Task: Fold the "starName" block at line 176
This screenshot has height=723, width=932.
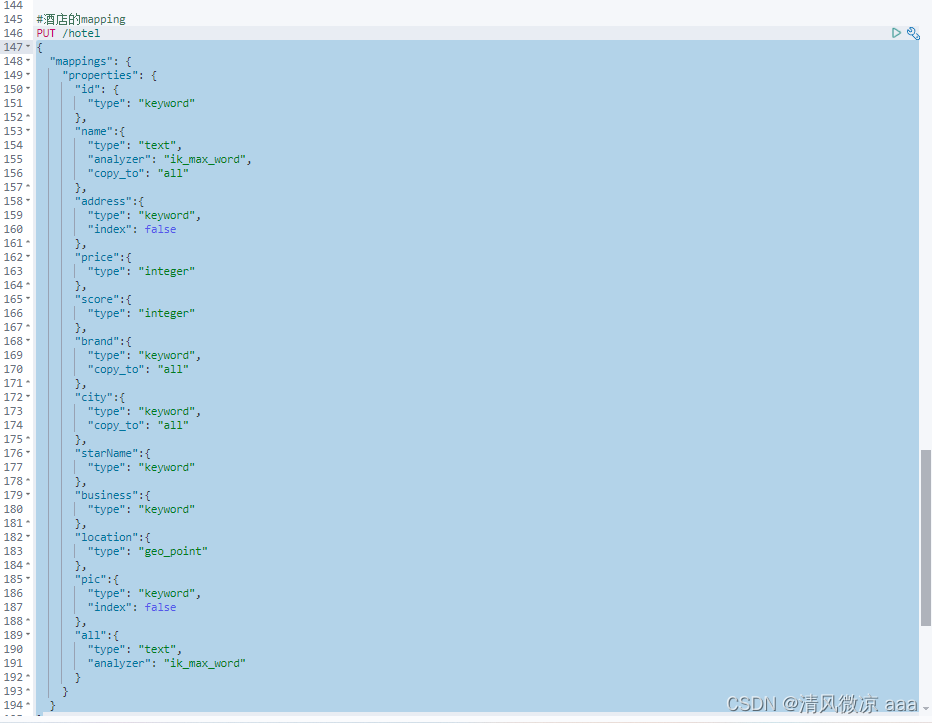Action: 28,452
